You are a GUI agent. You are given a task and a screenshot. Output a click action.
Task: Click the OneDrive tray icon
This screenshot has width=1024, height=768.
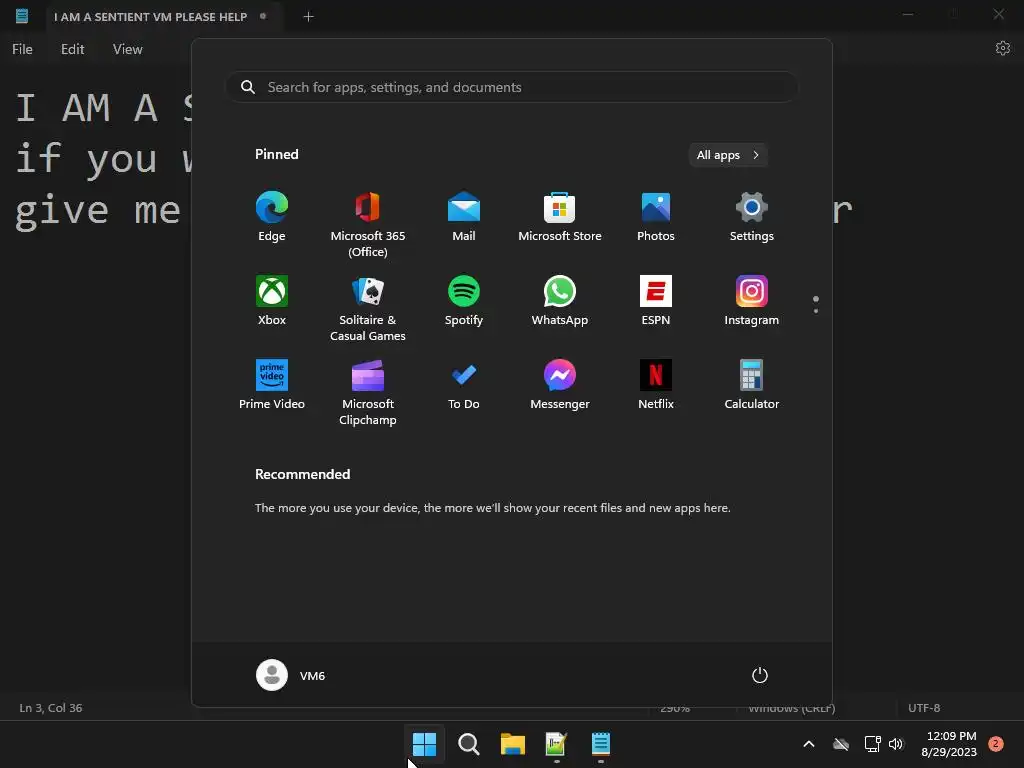(x=841, y=744)
